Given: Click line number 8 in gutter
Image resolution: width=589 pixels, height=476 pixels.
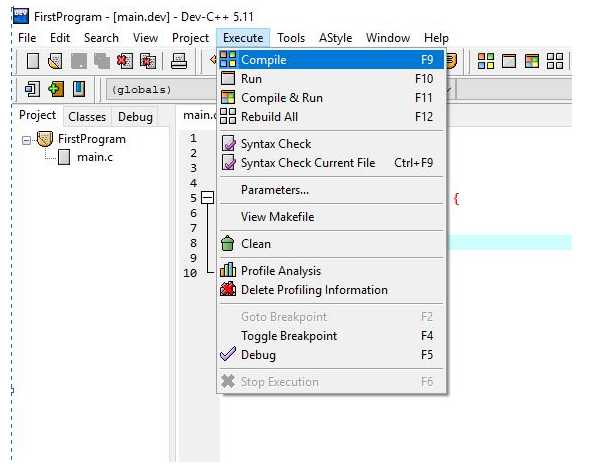Looking at the screenshot, I should point(193,243).
